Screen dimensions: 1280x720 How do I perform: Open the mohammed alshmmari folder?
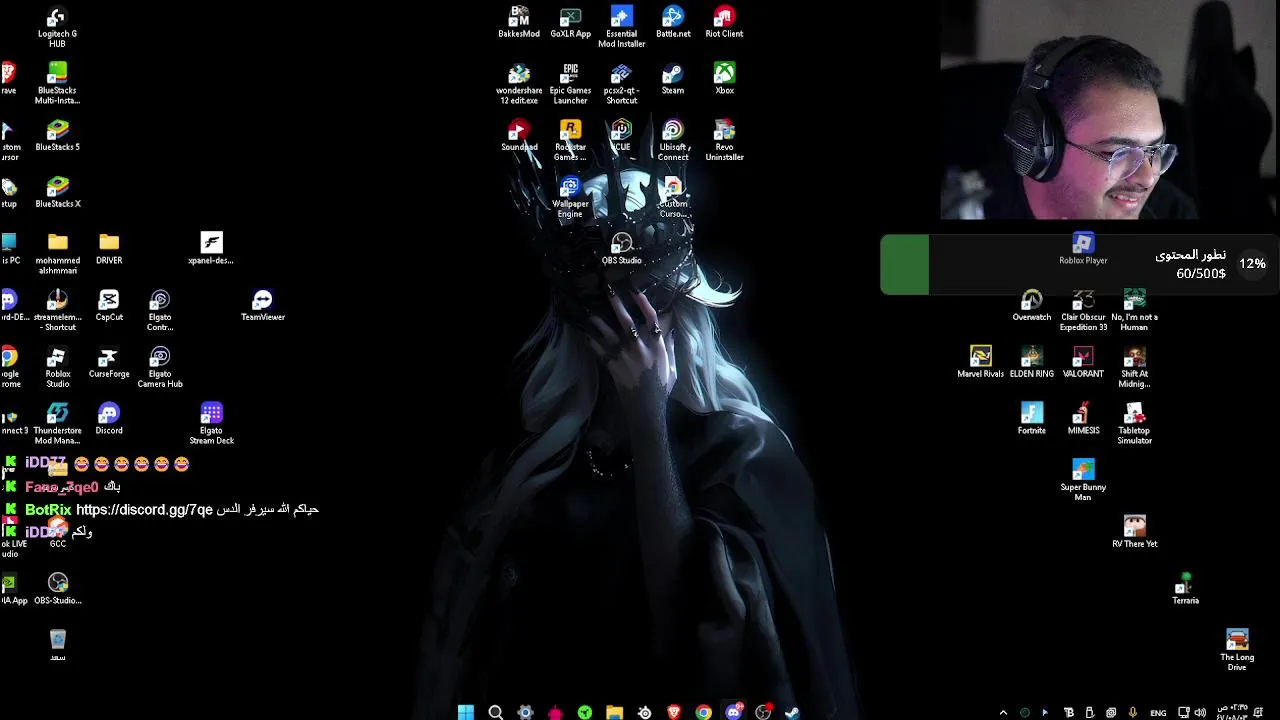click(x=57, y=254)
